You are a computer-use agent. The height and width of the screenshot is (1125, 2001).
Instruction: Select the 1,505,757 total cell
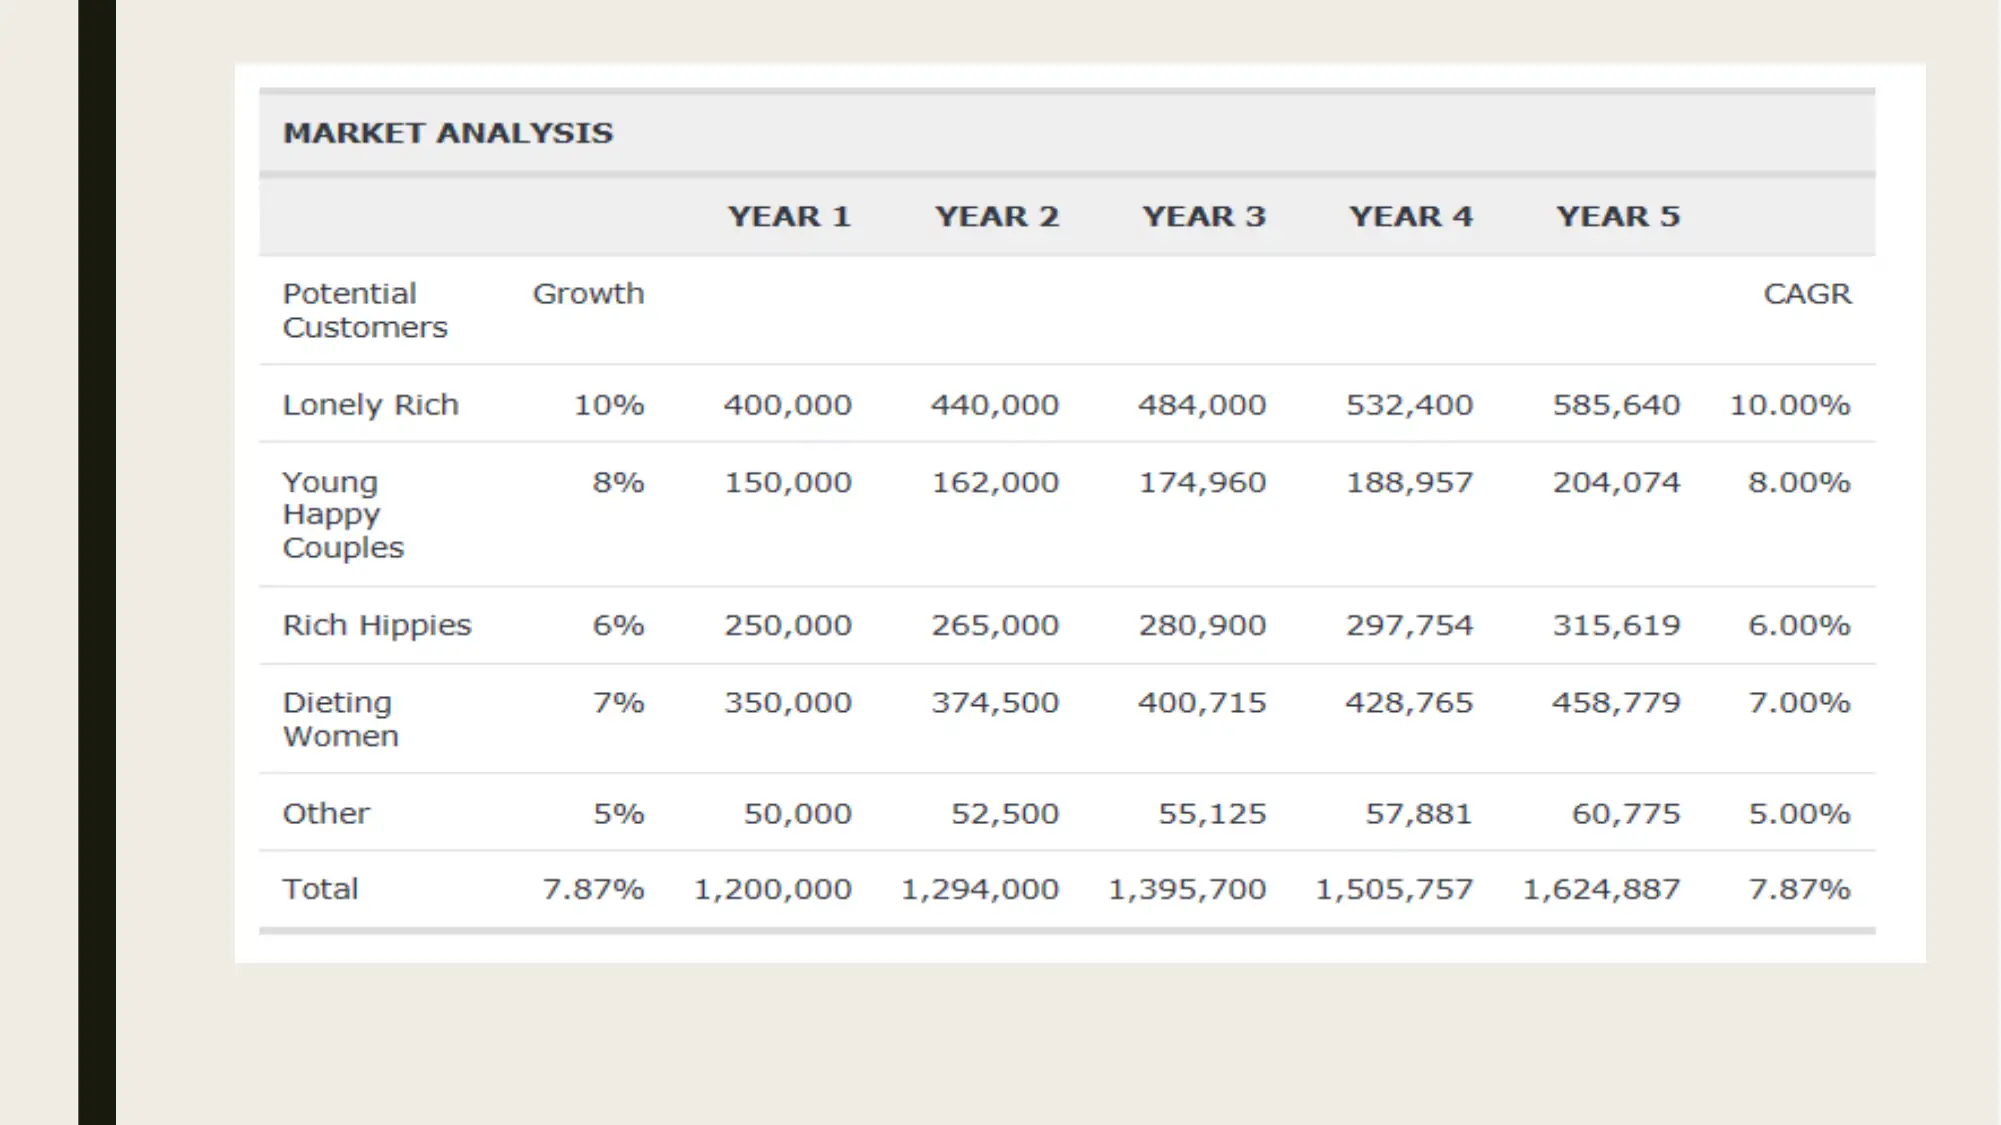coord(1394,889)
